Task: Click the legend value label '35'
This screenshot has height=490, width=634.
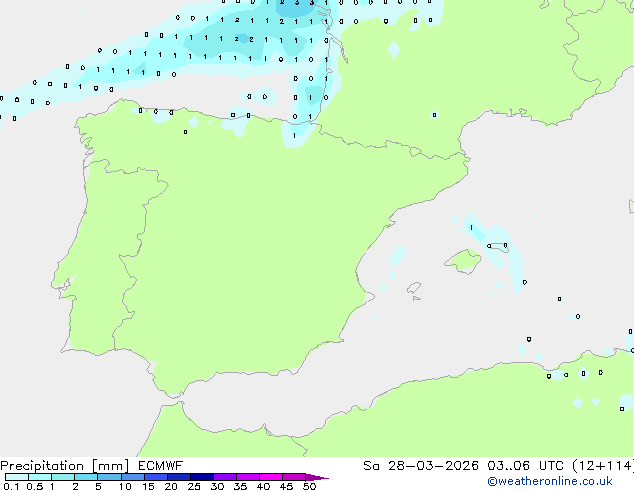Action: click(240, 486)
